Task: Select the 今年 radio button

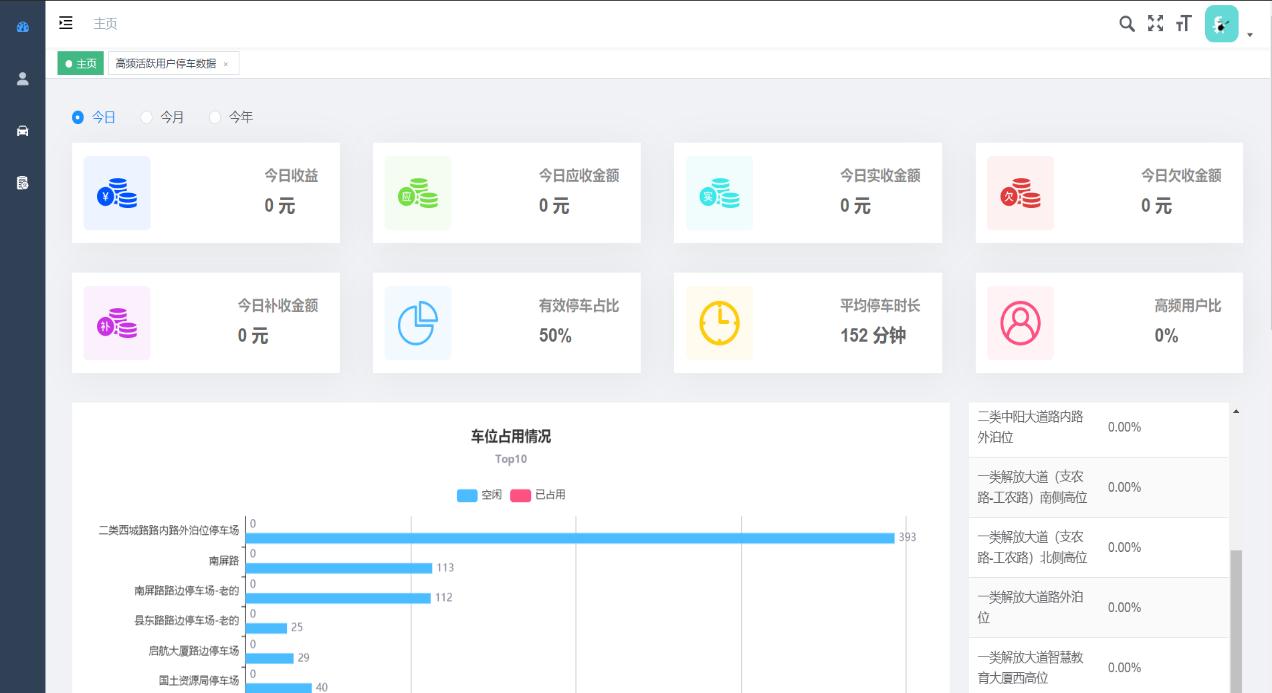Action: (x=215, y=117)
